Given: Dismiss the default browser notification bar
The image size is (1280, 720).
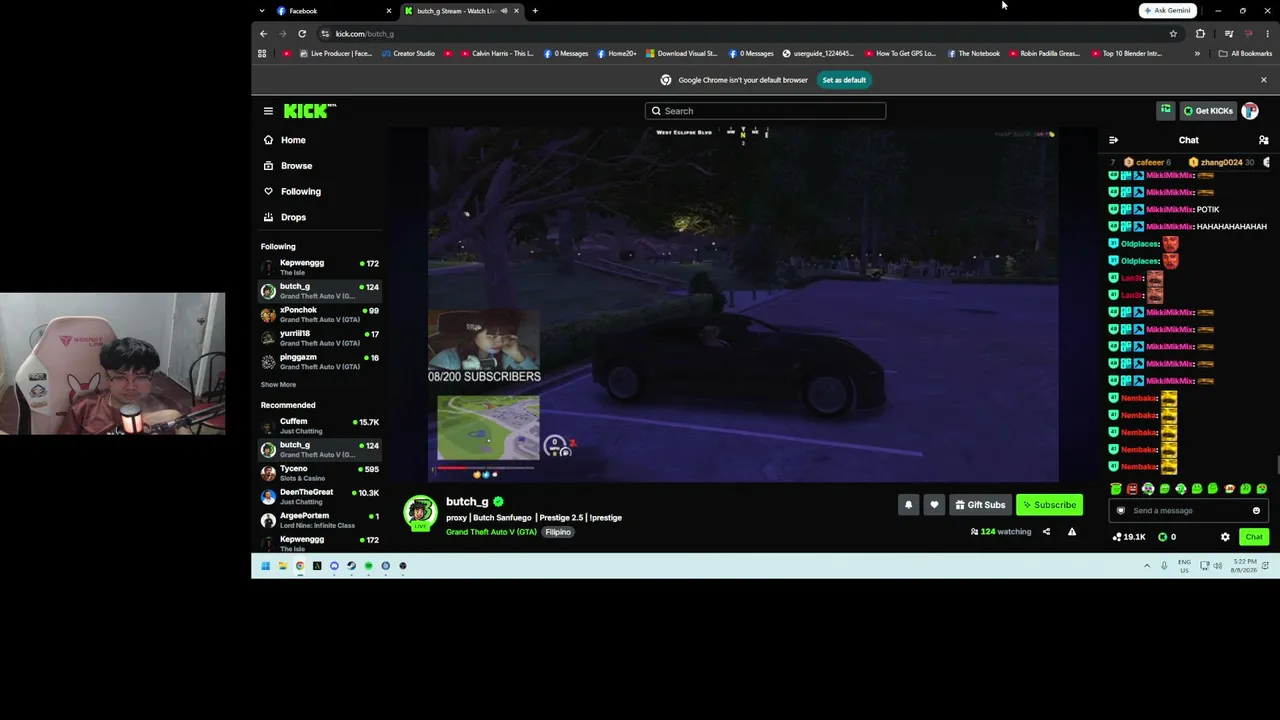Looking at the screenshot, I should pyautogui.click(x=1263, y=80).
